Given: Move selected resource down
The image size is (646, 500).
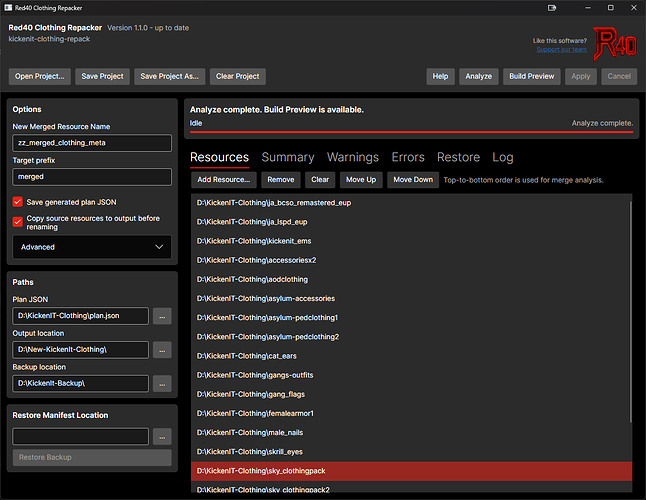Looking at the screenshot, I should tap(413, 180).
